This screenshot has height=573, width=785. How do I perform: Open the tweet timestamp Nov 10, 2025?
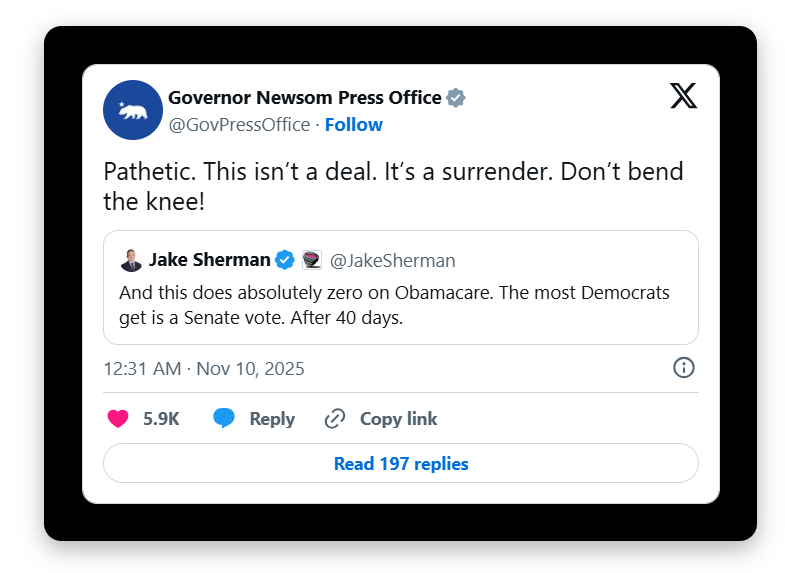pyautogui.click(x=204, y=369)
